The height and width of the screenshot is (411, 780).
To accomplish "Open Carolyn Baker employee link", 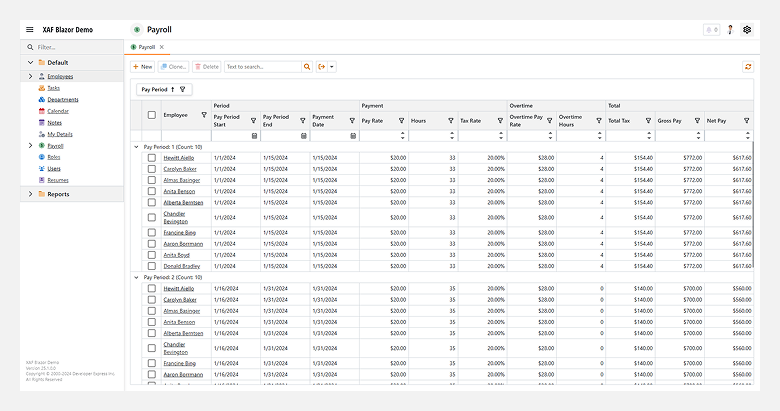I will coord(180,169).
